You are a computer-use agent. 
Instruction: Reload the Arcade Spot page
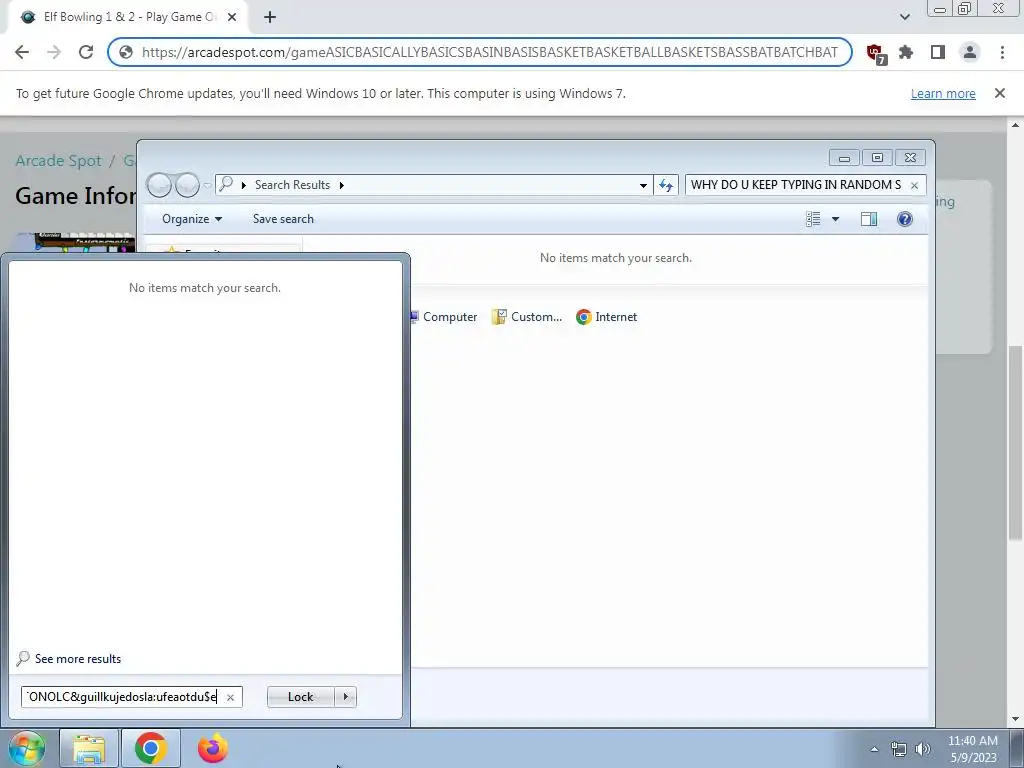pyautogui.click(x=86, y=52)
